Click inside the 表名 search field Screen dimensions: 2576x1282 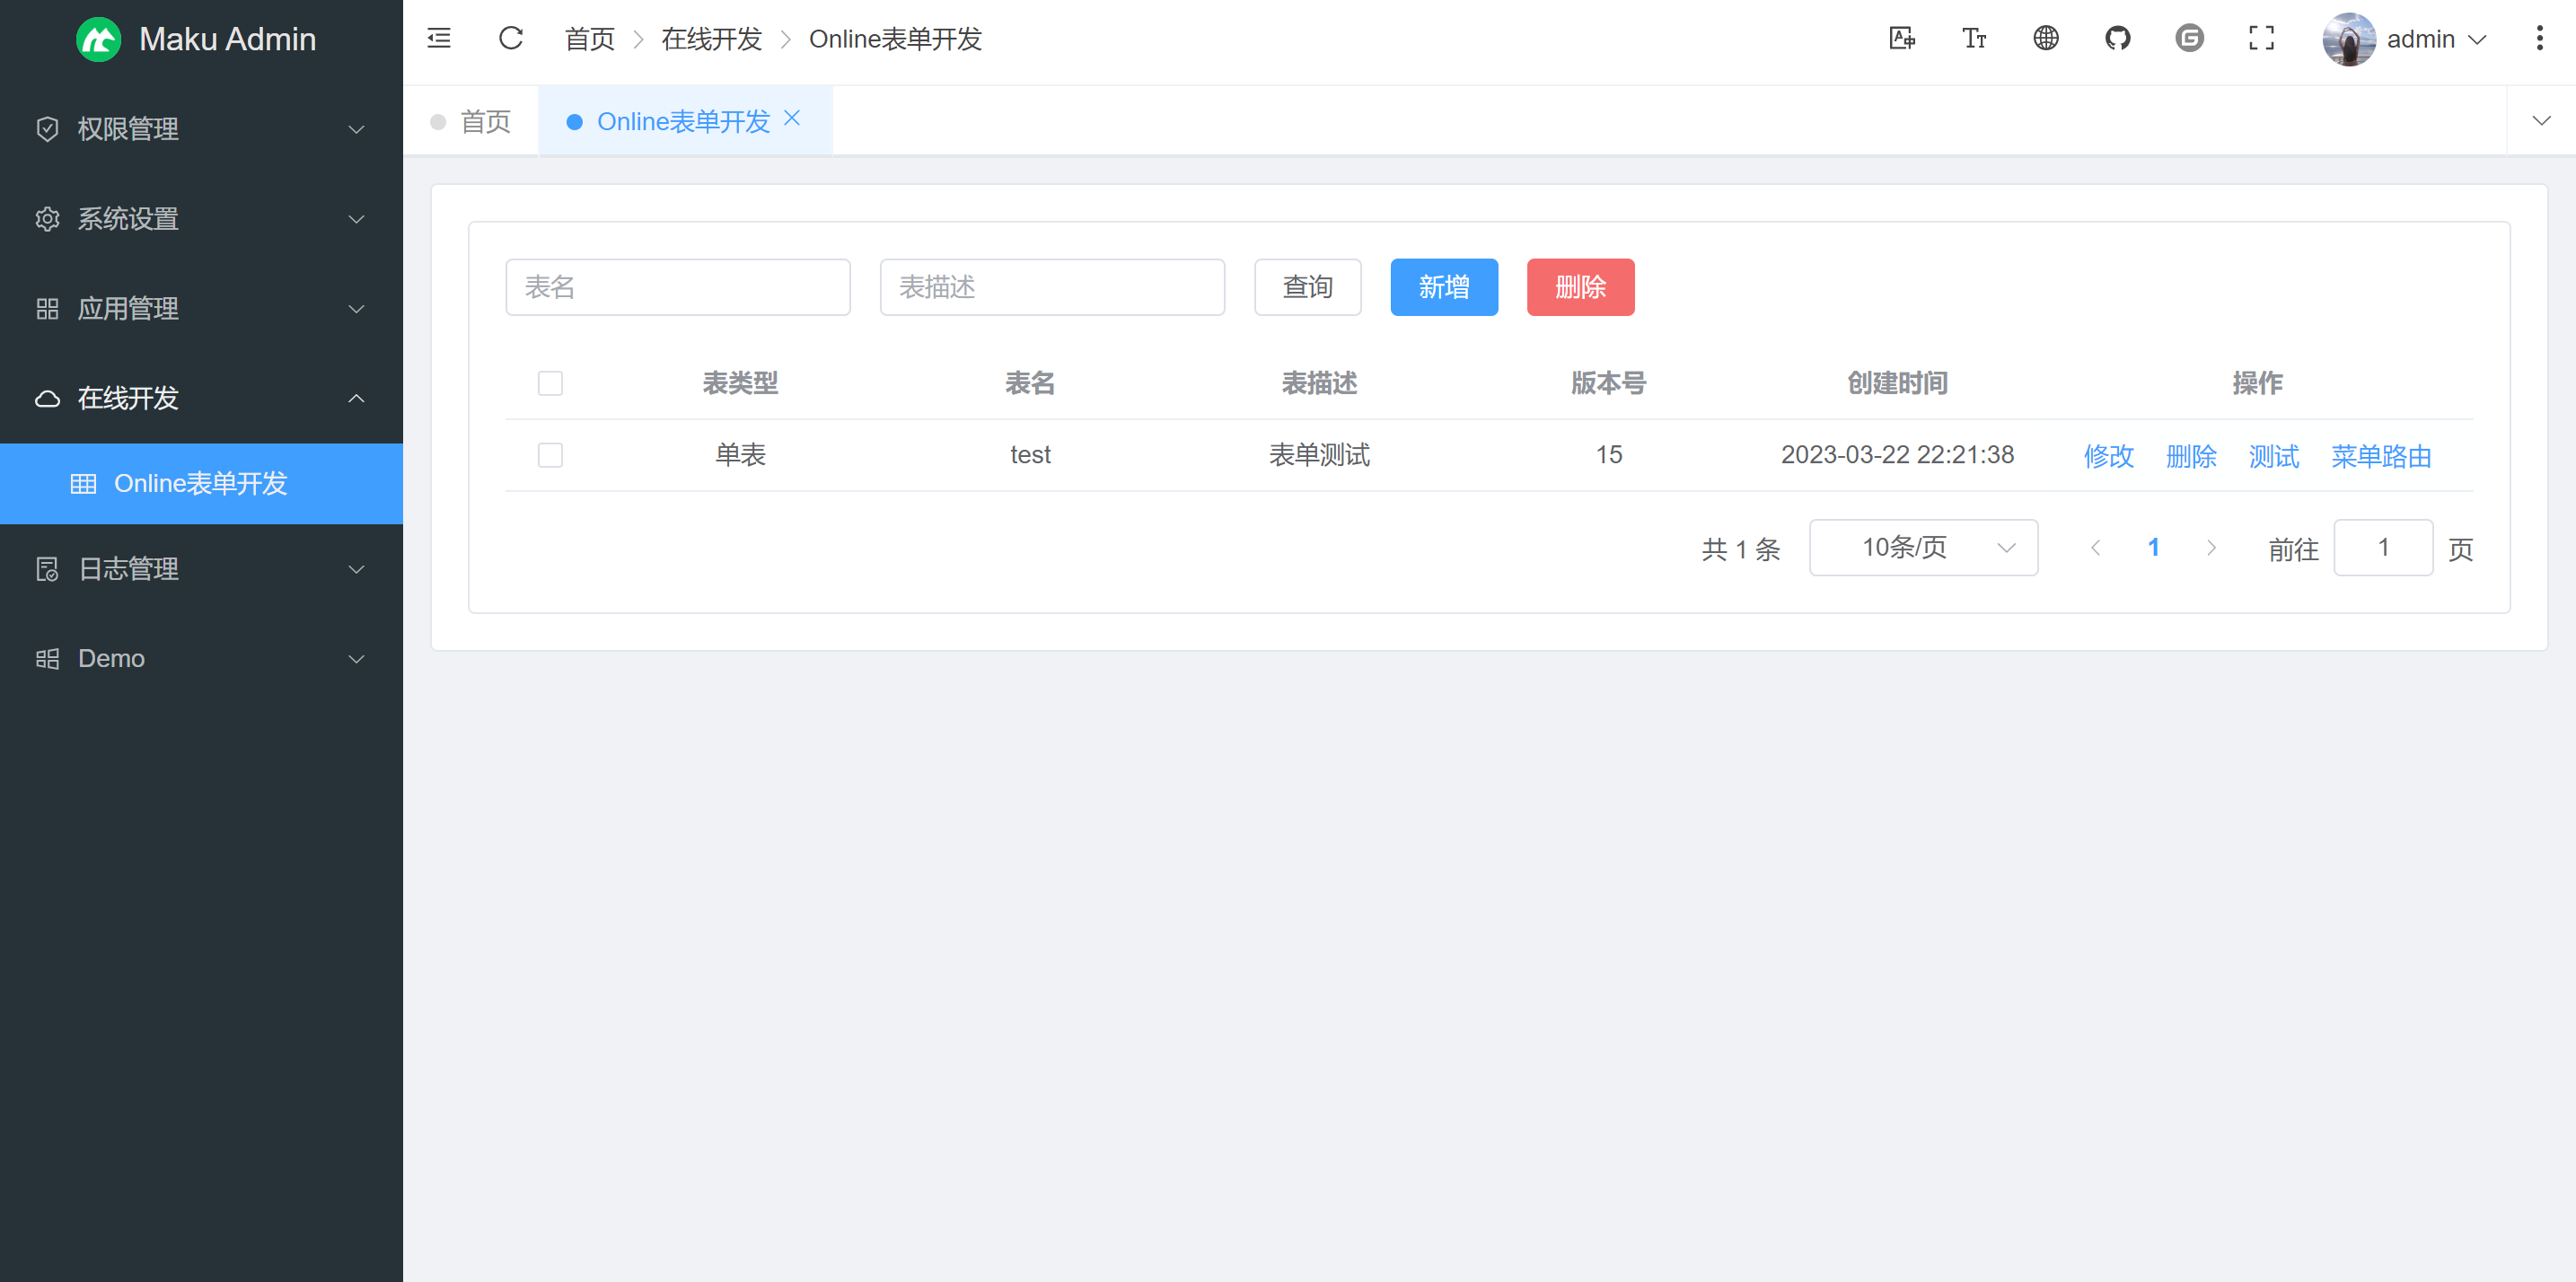click(678, 287)
